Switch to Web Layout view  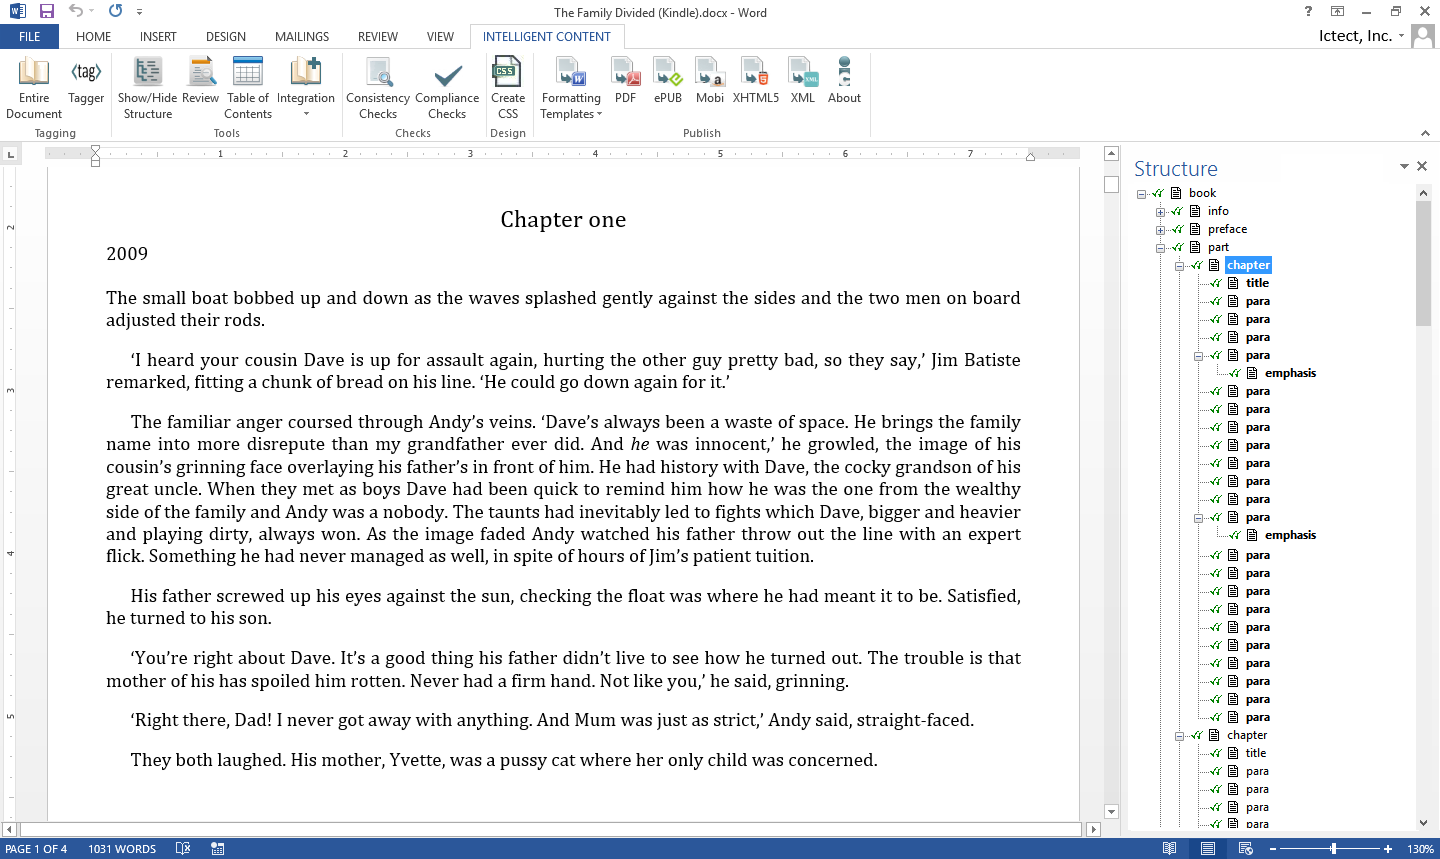point(1246,848)
